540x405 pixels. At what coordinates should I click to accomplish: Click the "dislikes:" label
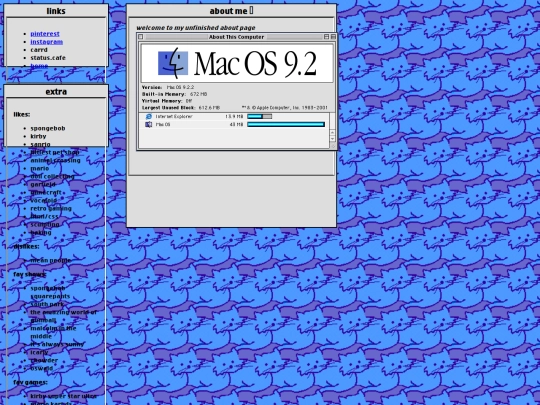[26, 246]
